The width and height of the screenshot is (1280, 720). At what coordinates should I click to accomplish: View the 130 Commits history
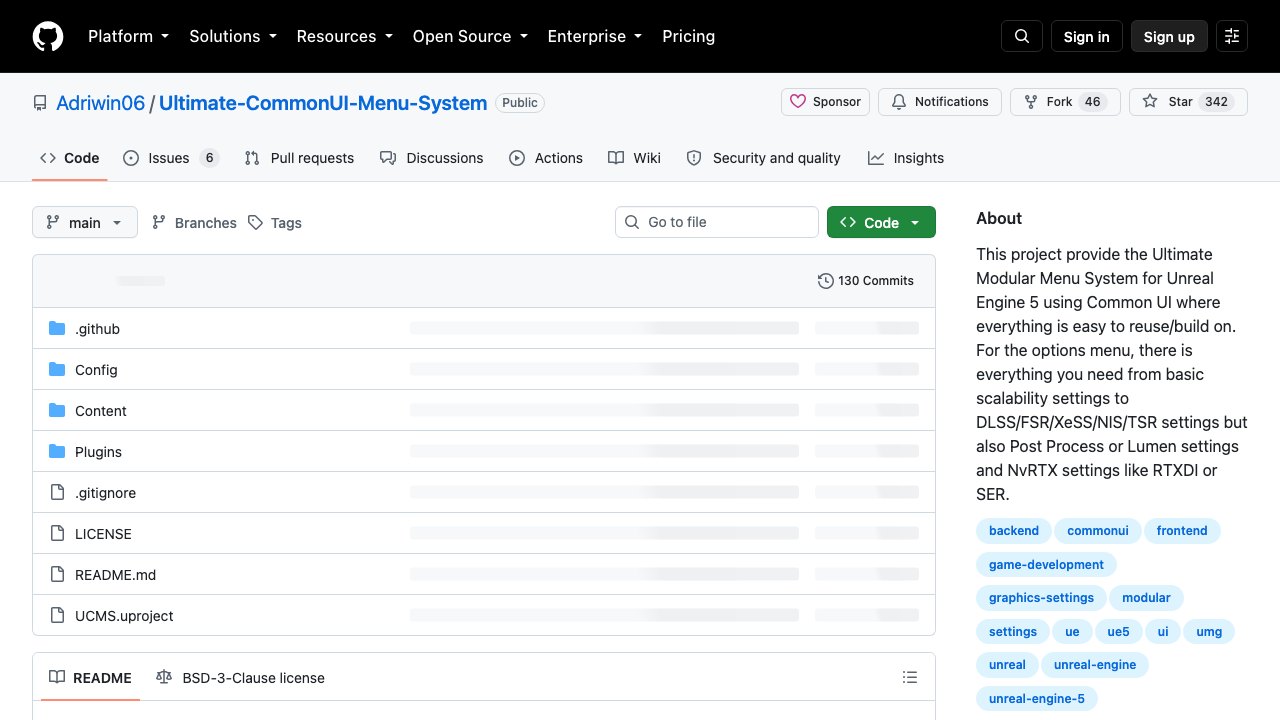(x=866, y=281)
